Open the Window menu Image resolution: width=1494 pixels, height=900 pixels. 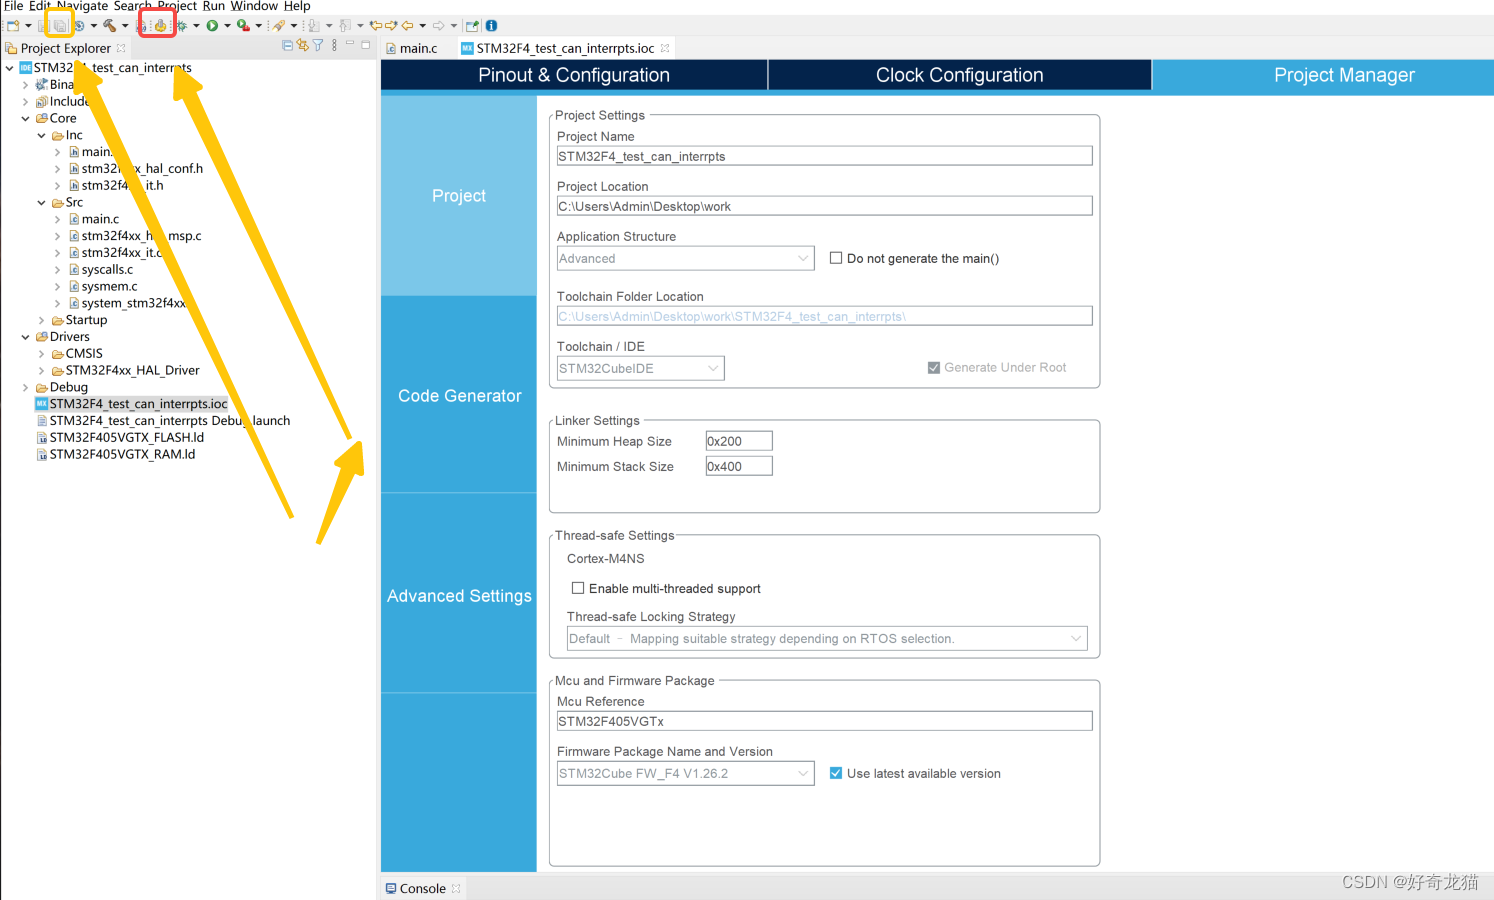[x=254, y=6]
